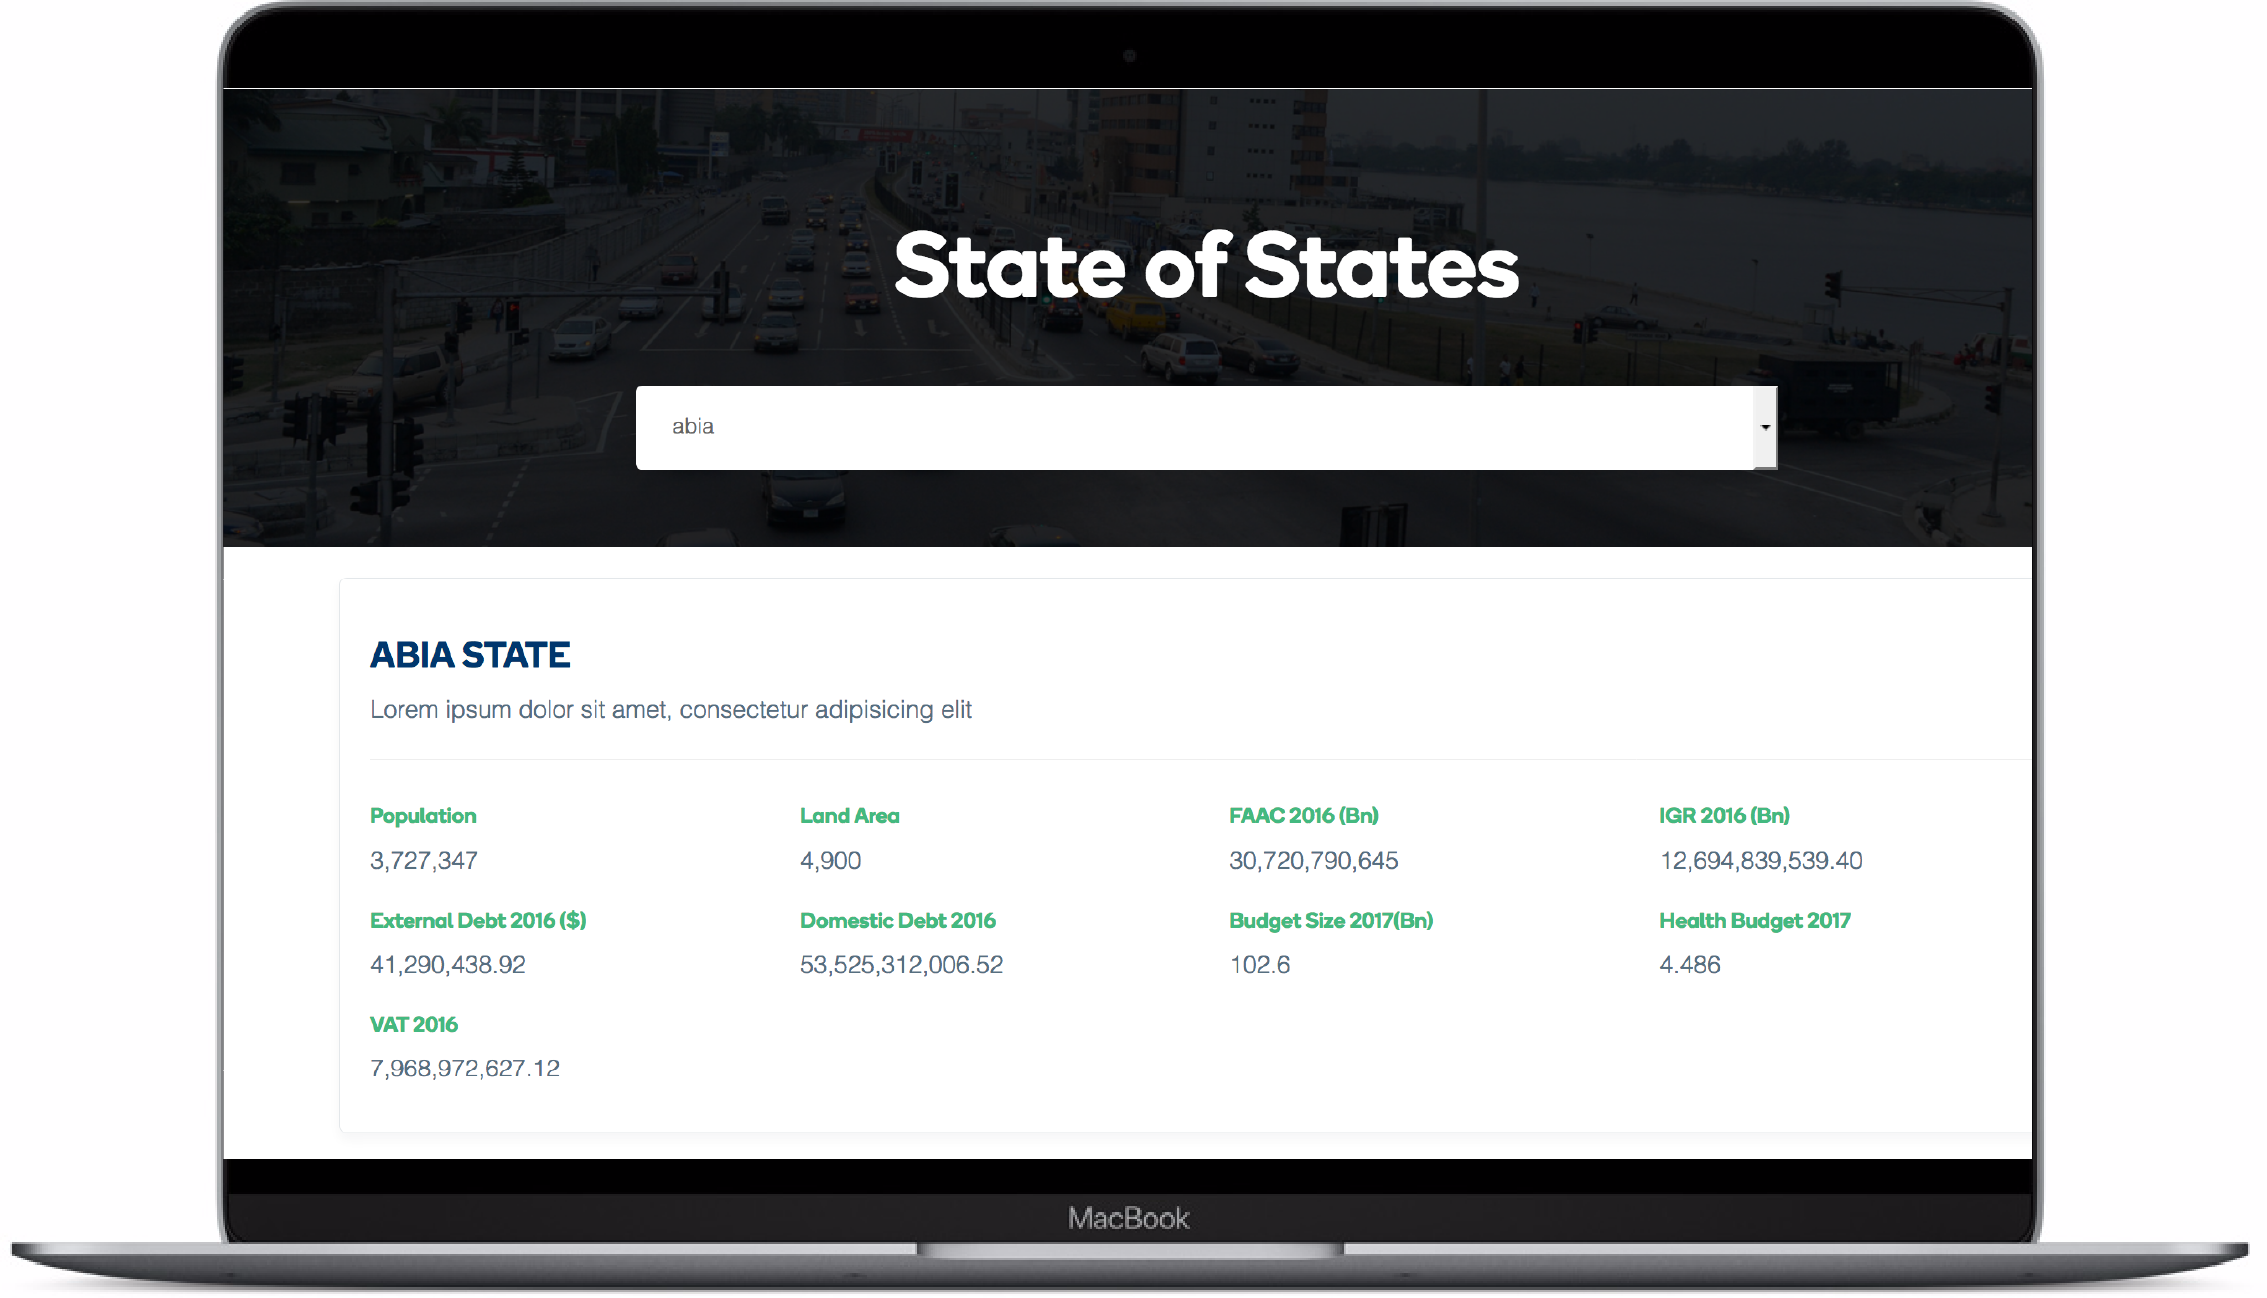Select the value 7,968,972,627.12
The height and width of the screenshot is (1298, 2267).
pos(465,1068)
